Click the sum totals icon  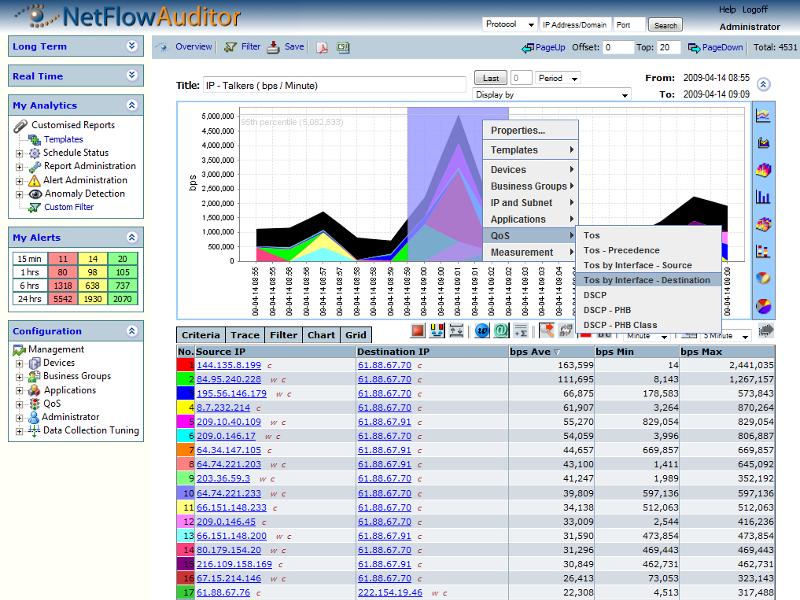click(x=520, y=331)
